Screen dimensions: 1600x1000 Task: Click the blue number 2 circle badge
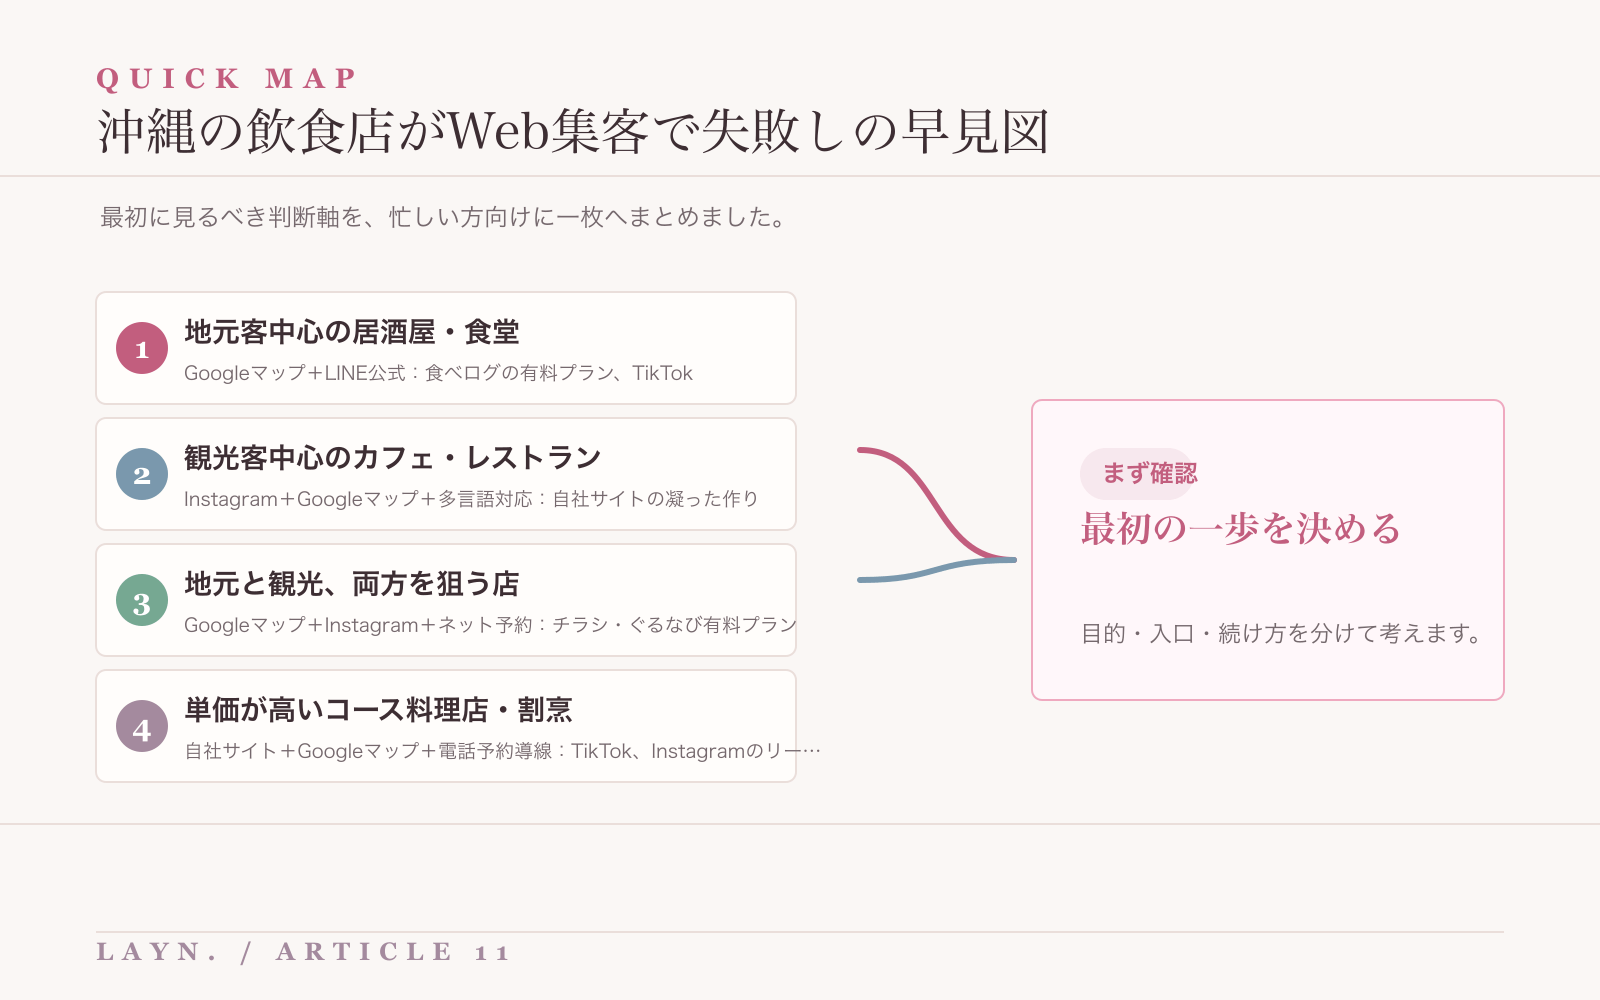(x=142, y=474)
